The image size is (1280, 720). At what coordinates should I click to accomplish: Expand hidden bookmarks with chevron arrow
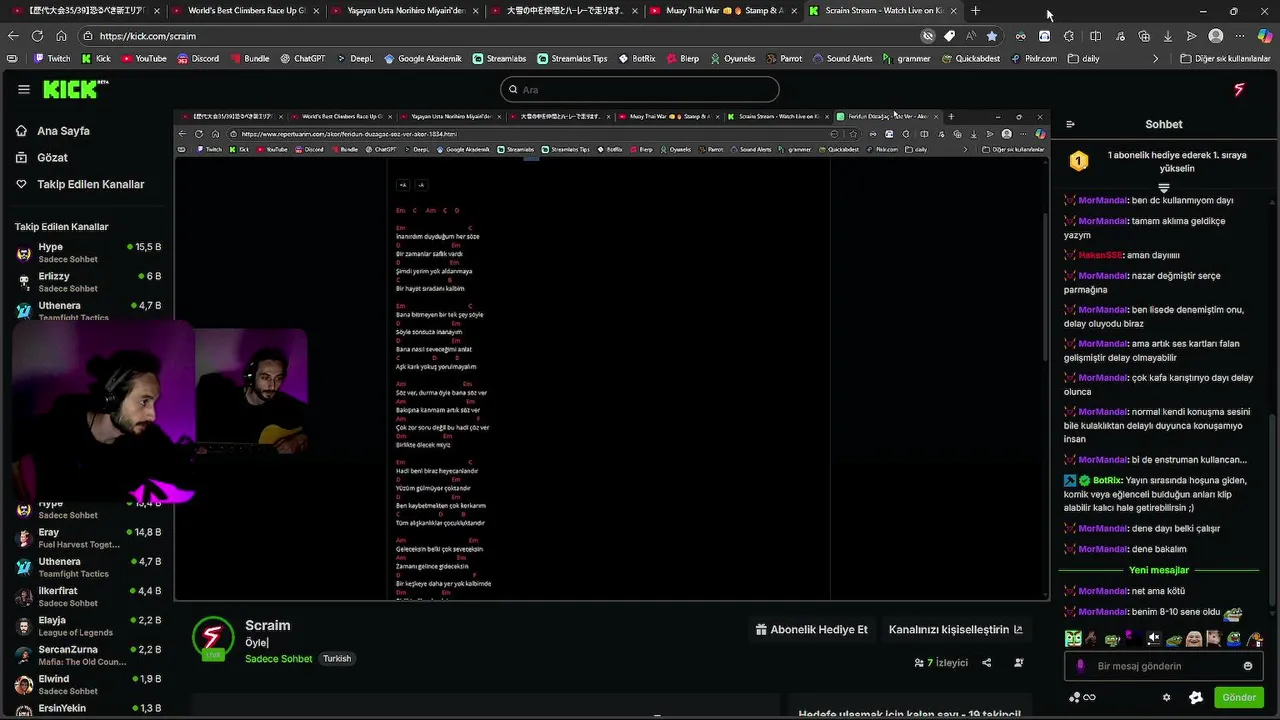tap(1156, 59)
